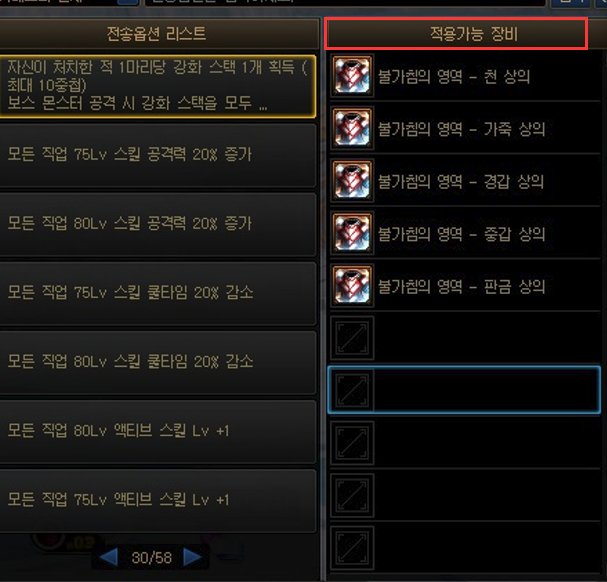Select 모든 직업 75Lv 스킬 공격력 20% 증가
This screenshot has width=607, height=582.
tap(158, 155)
